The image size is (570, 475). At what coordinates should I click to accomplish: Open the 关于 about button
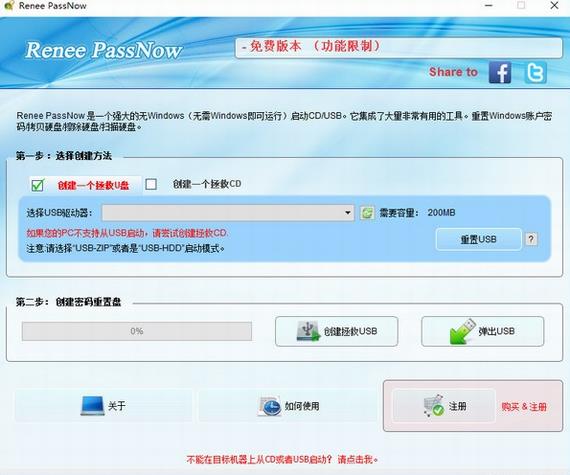pyautogui.click(x=104, y=406)
